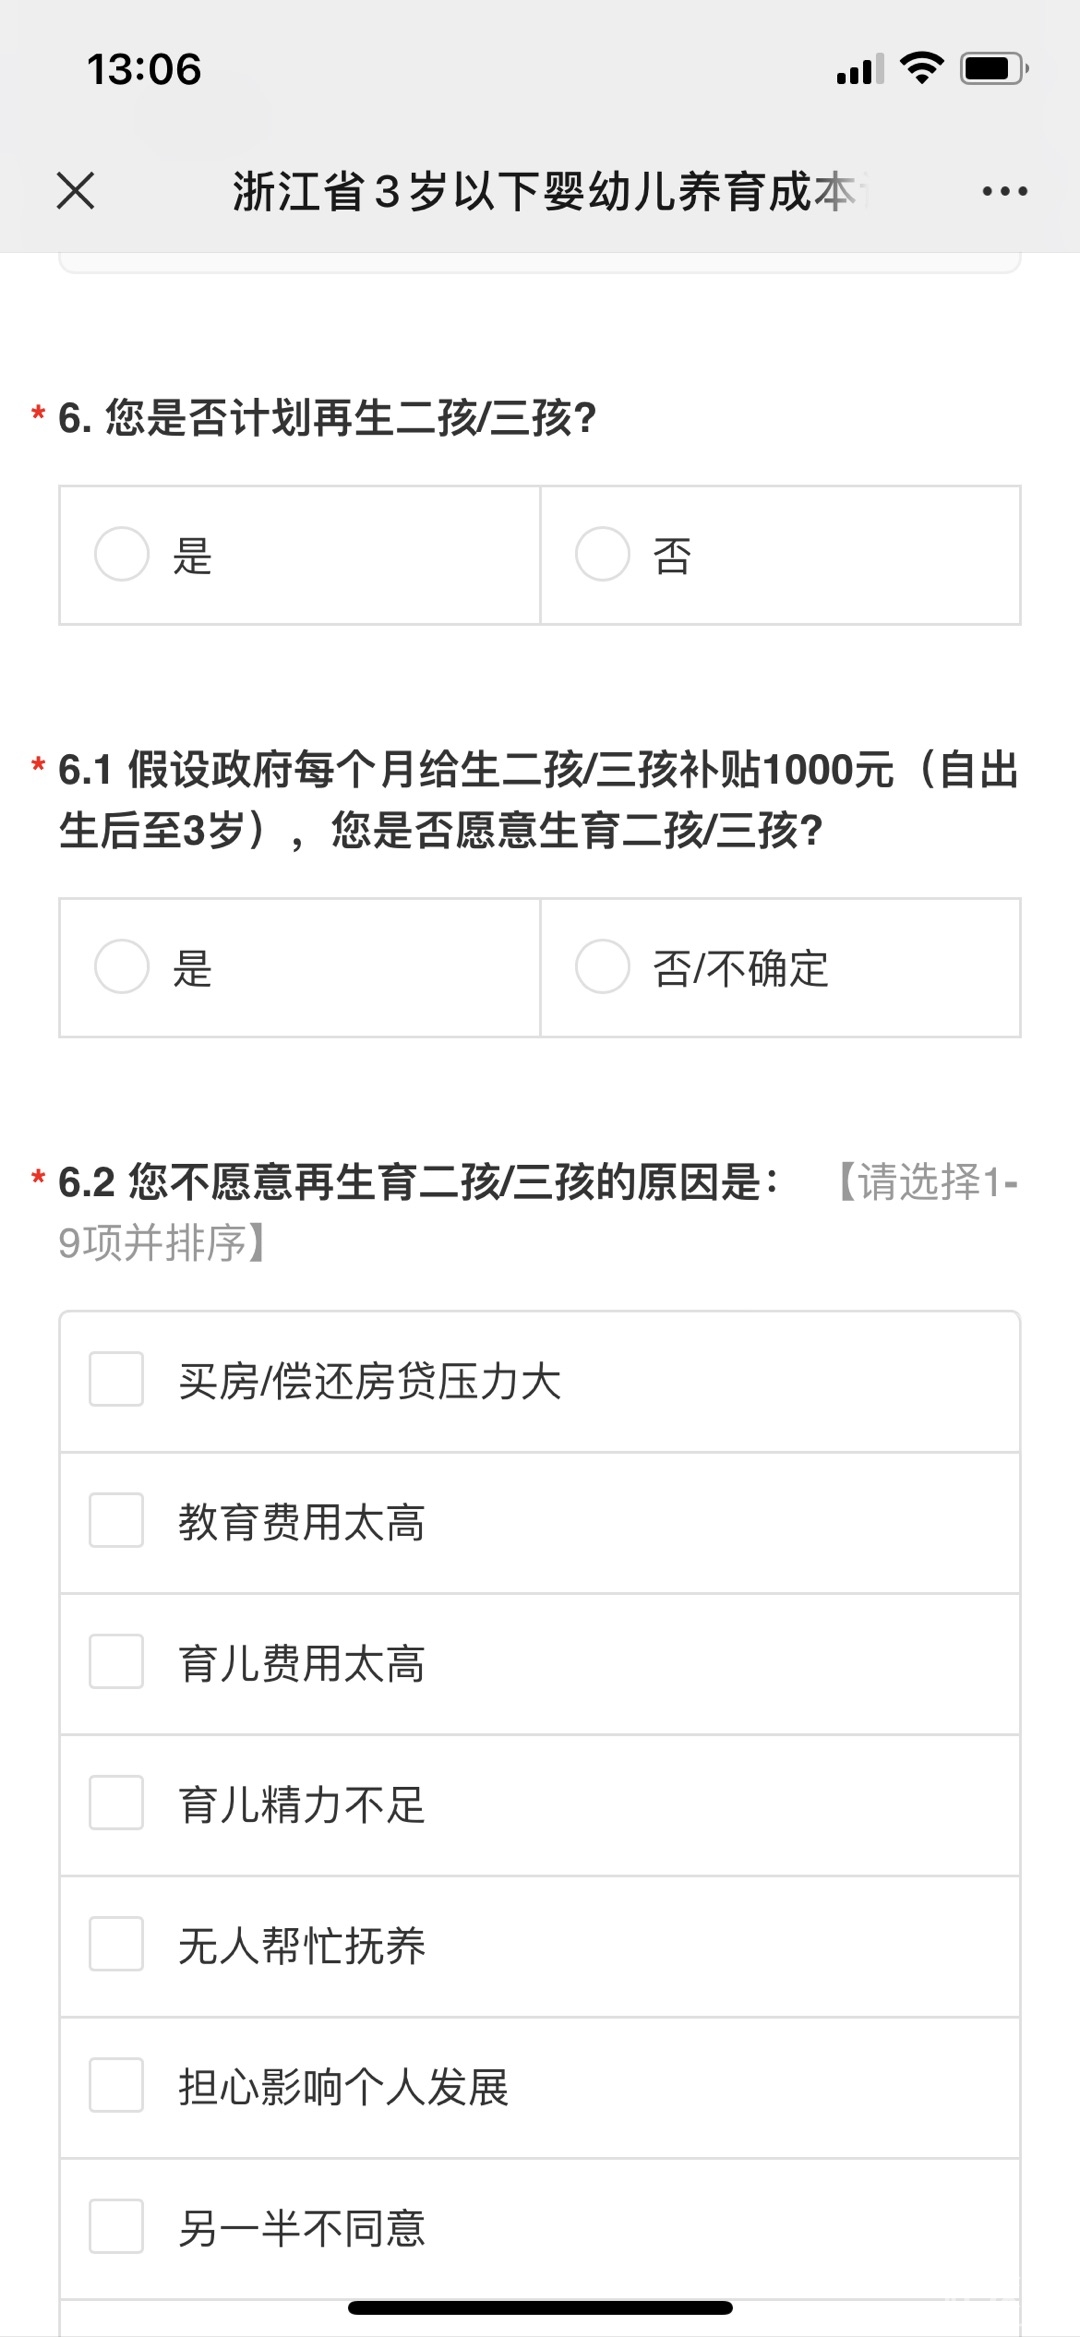
Task: Tap the Wi-Fi status icon
Action: 921,68
